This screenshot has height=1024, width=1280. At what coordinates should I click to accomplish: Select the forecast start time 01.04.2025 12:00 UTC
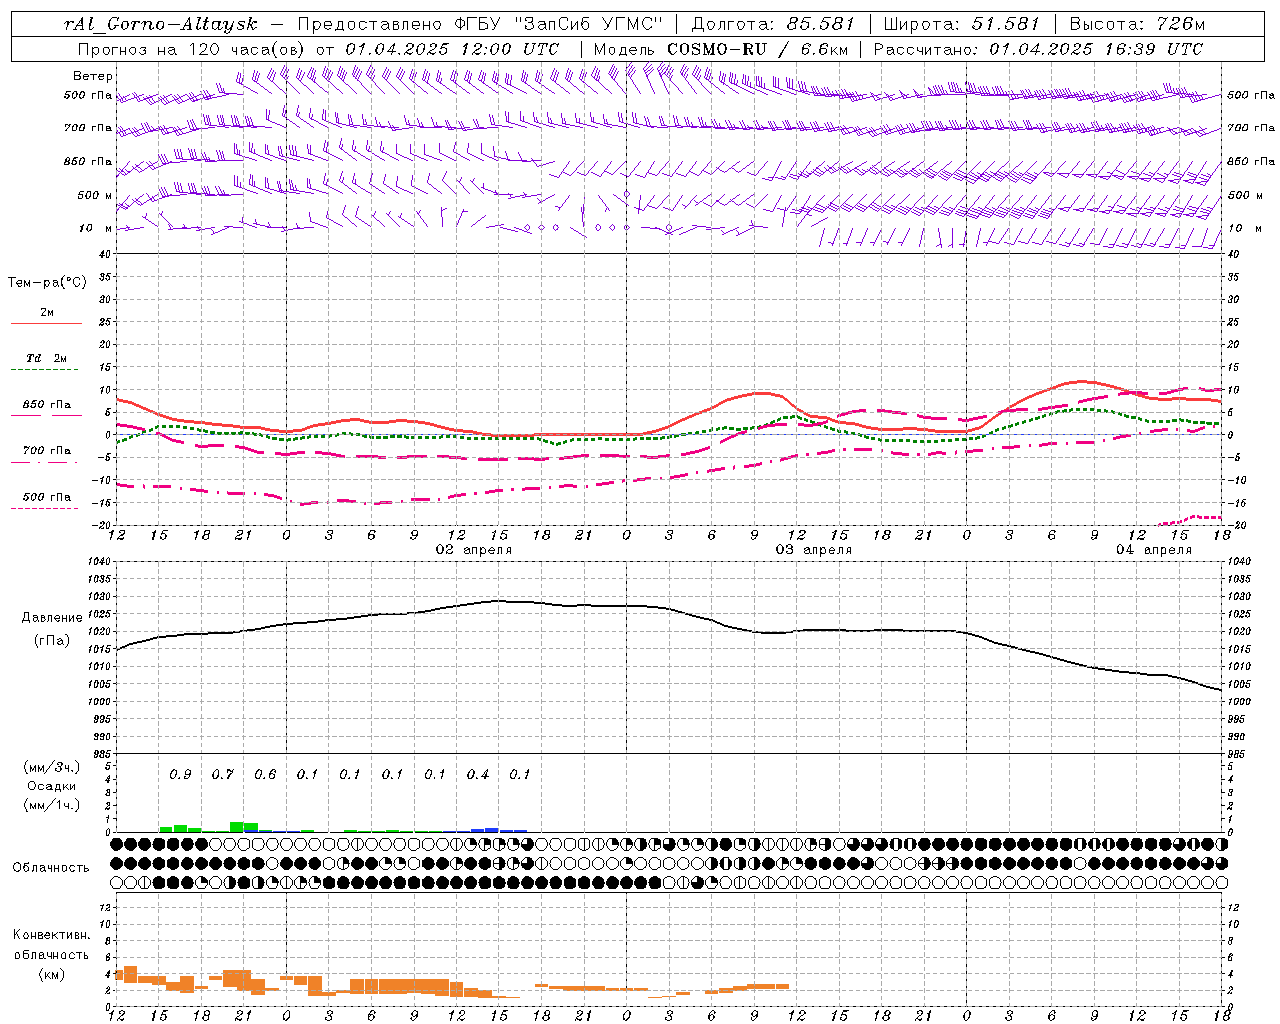pyautogui.click(x=452, y=49)
